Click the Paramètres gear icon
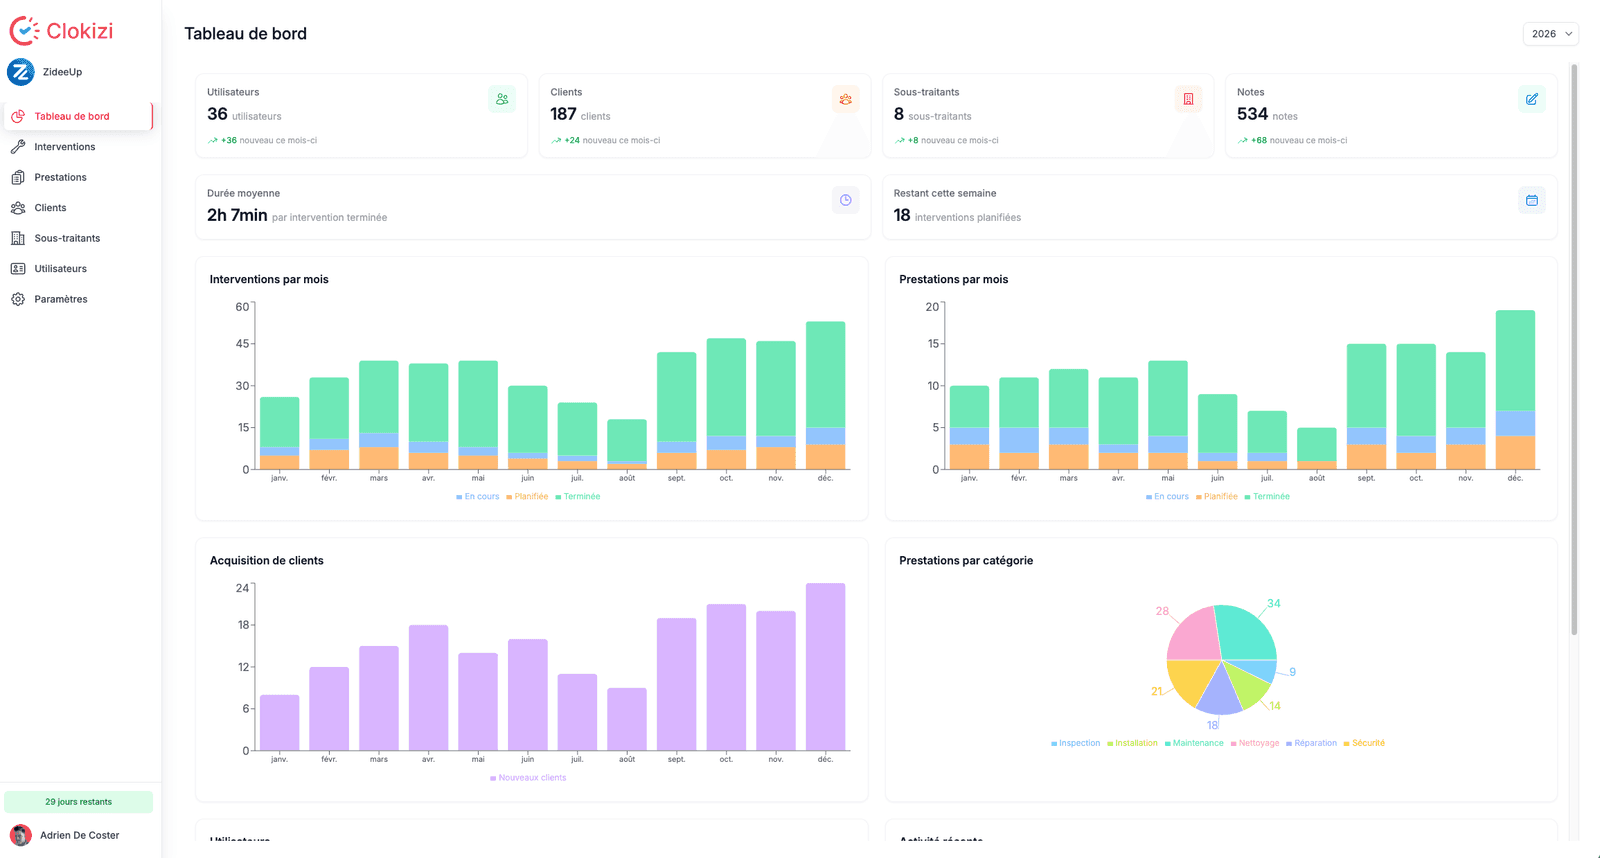 click(x=18, y=299)
